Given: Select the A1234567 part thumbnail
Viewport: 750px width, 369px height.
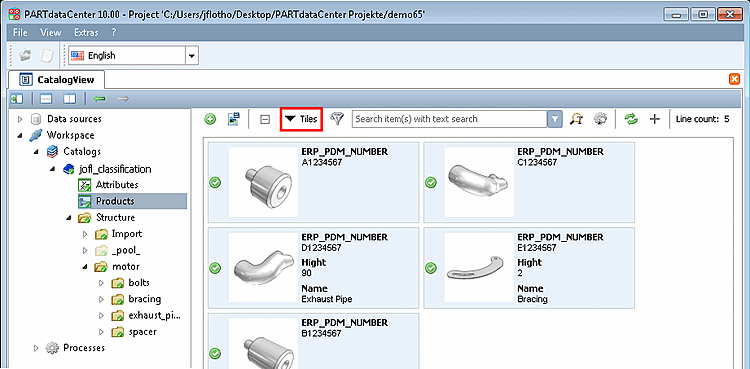Looking at the screenshot, I should pyautogui.click(x=264, y=182).
